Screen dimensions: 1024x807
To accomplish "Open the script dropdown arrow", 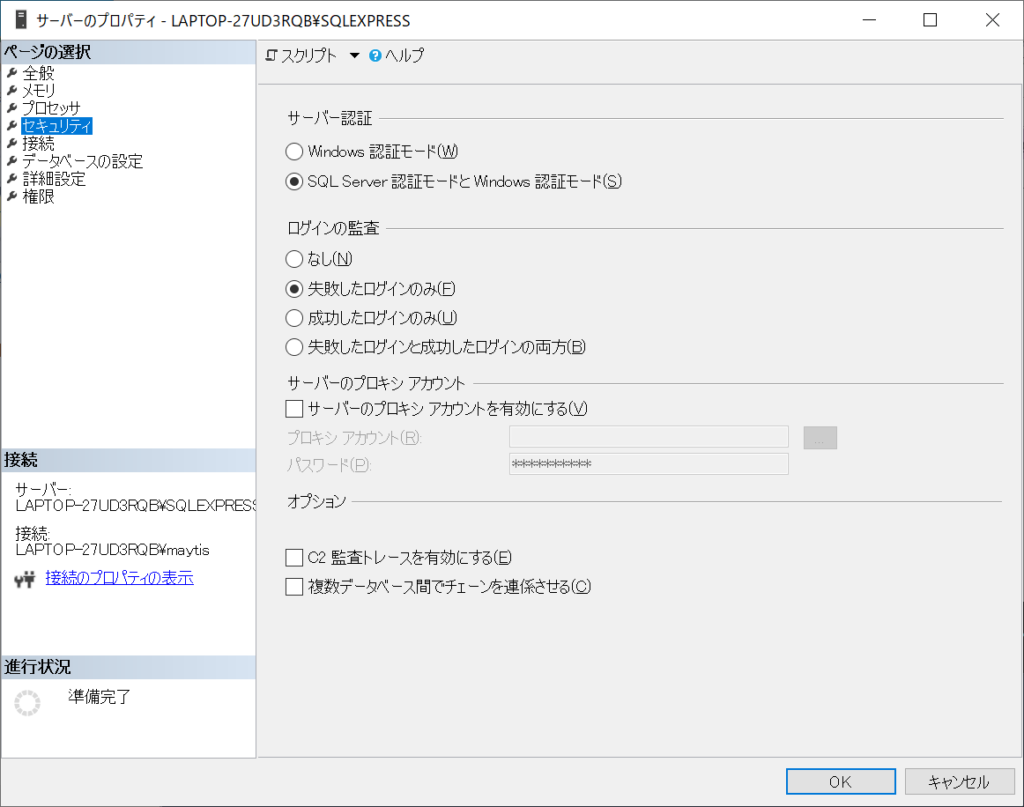I will pos(354,56).
